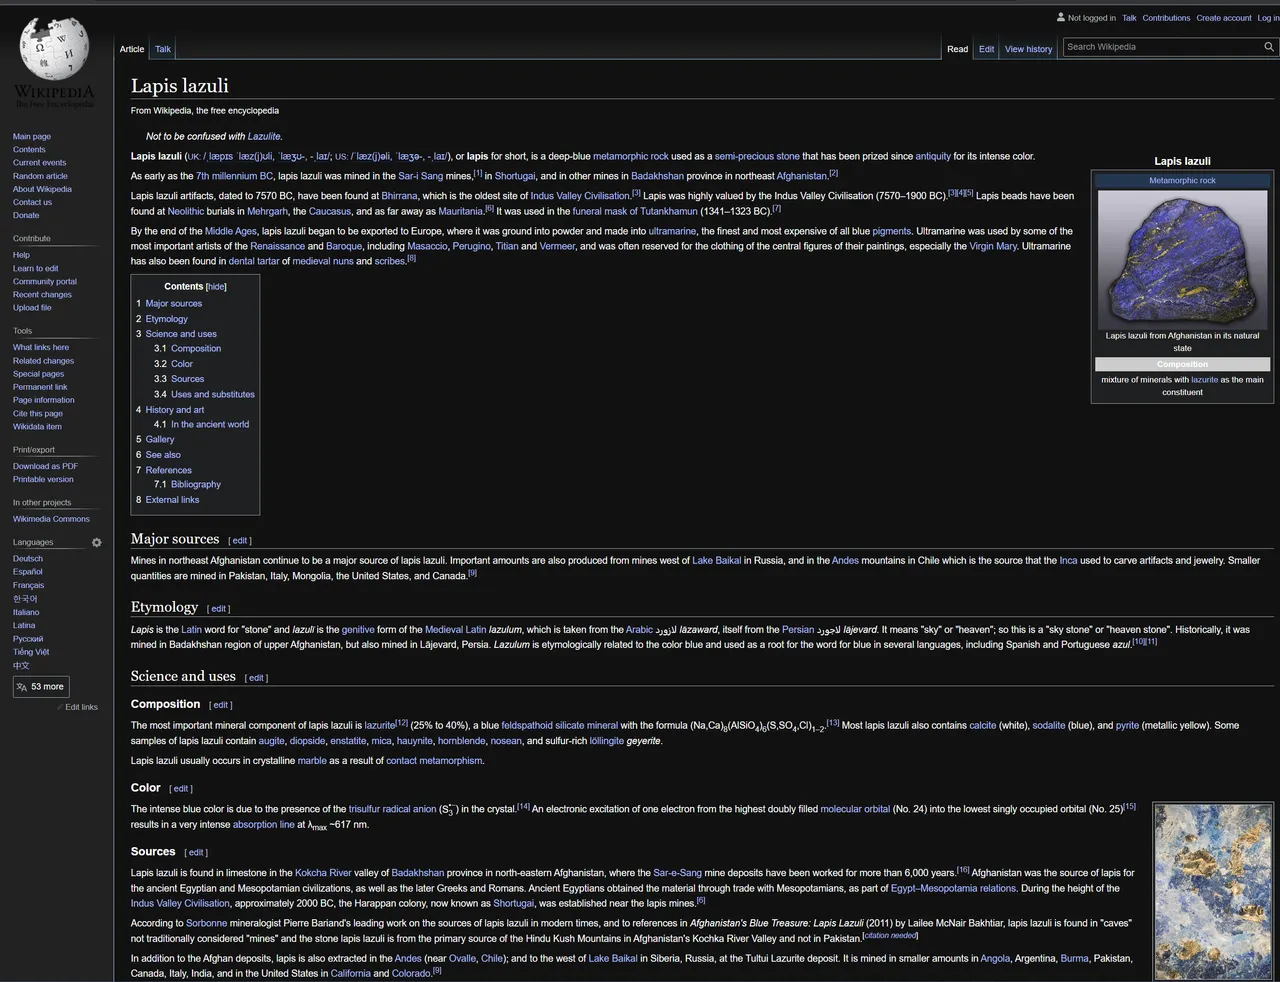Open a Random article

[40, 176]
